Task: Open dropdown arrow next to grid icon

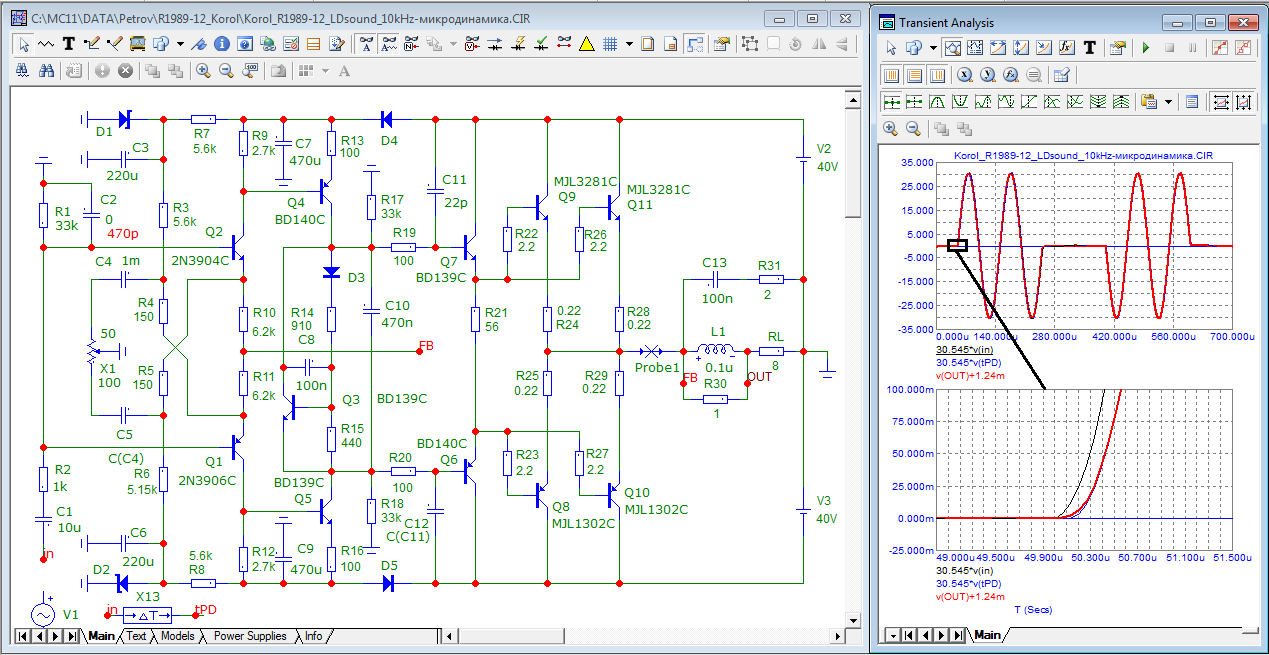Action: (629, 44)
